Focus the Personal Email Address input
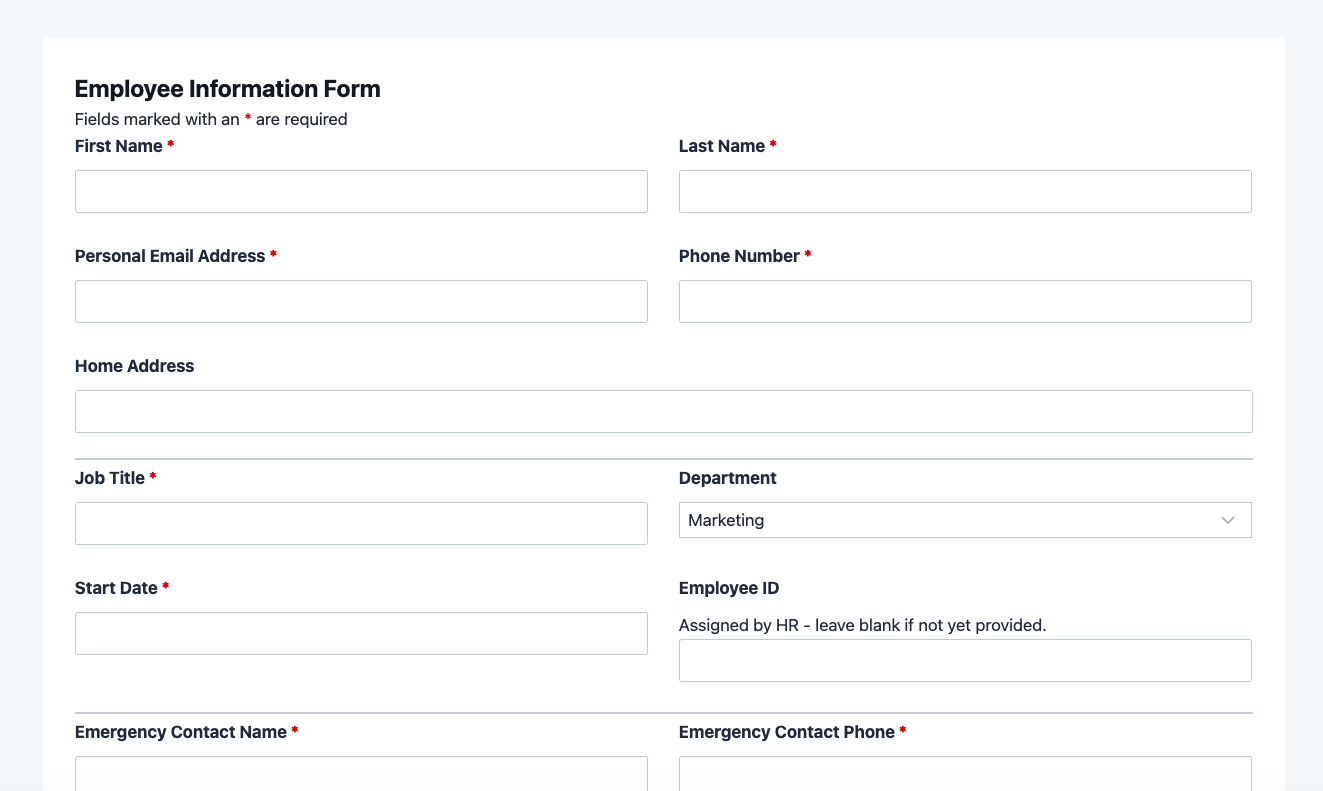Screen dimensions: 1323x791 click(x=361, y=301)
